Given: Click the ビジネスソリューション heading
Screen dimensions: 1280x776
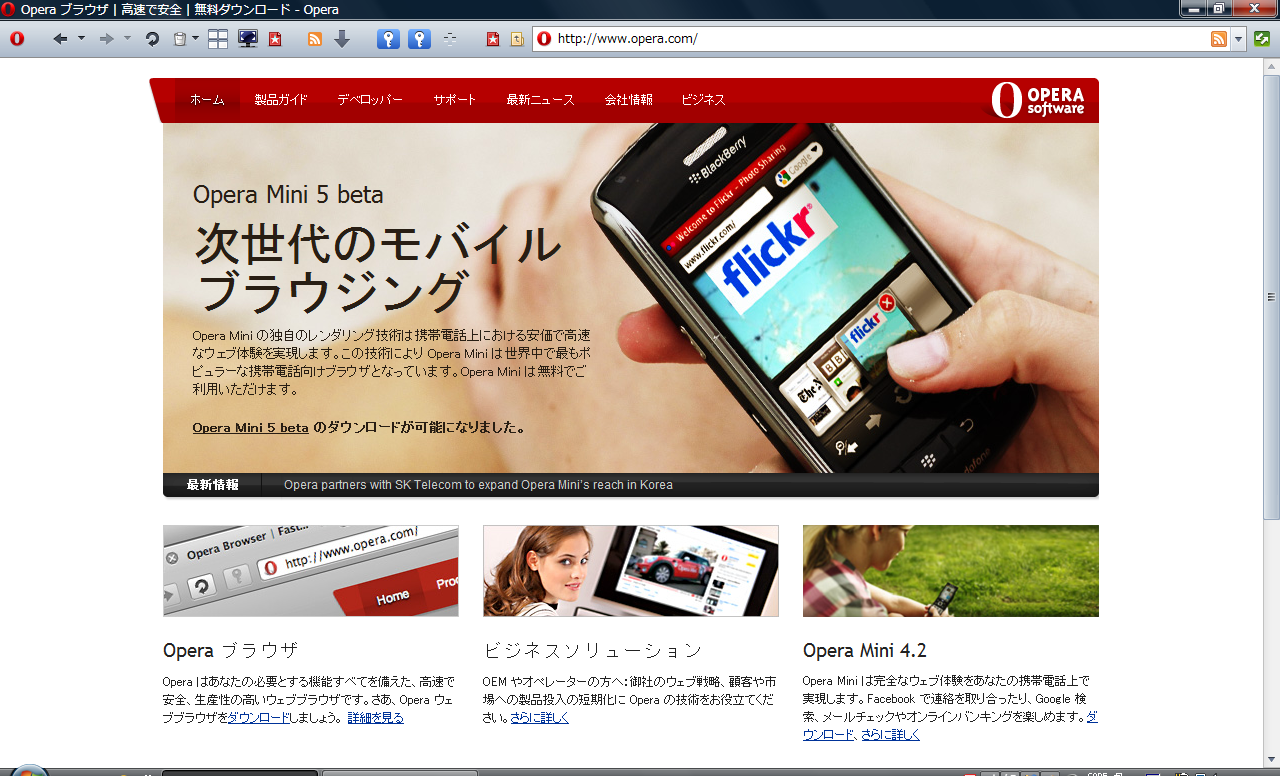Looking at the screenshot, I should [592, 651].
